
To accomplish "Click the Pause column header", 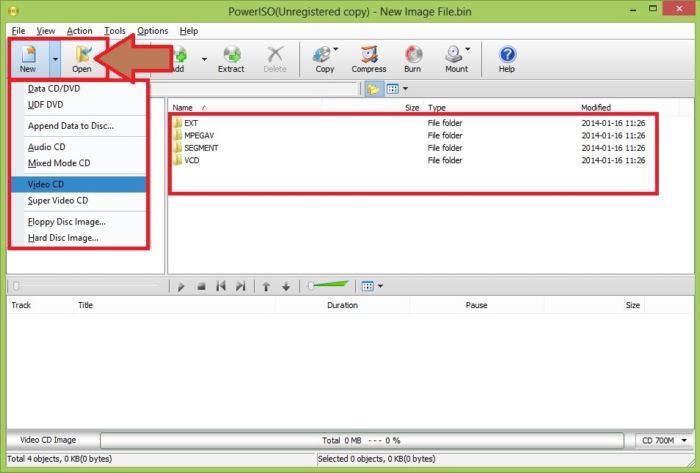I will (477, 305).
